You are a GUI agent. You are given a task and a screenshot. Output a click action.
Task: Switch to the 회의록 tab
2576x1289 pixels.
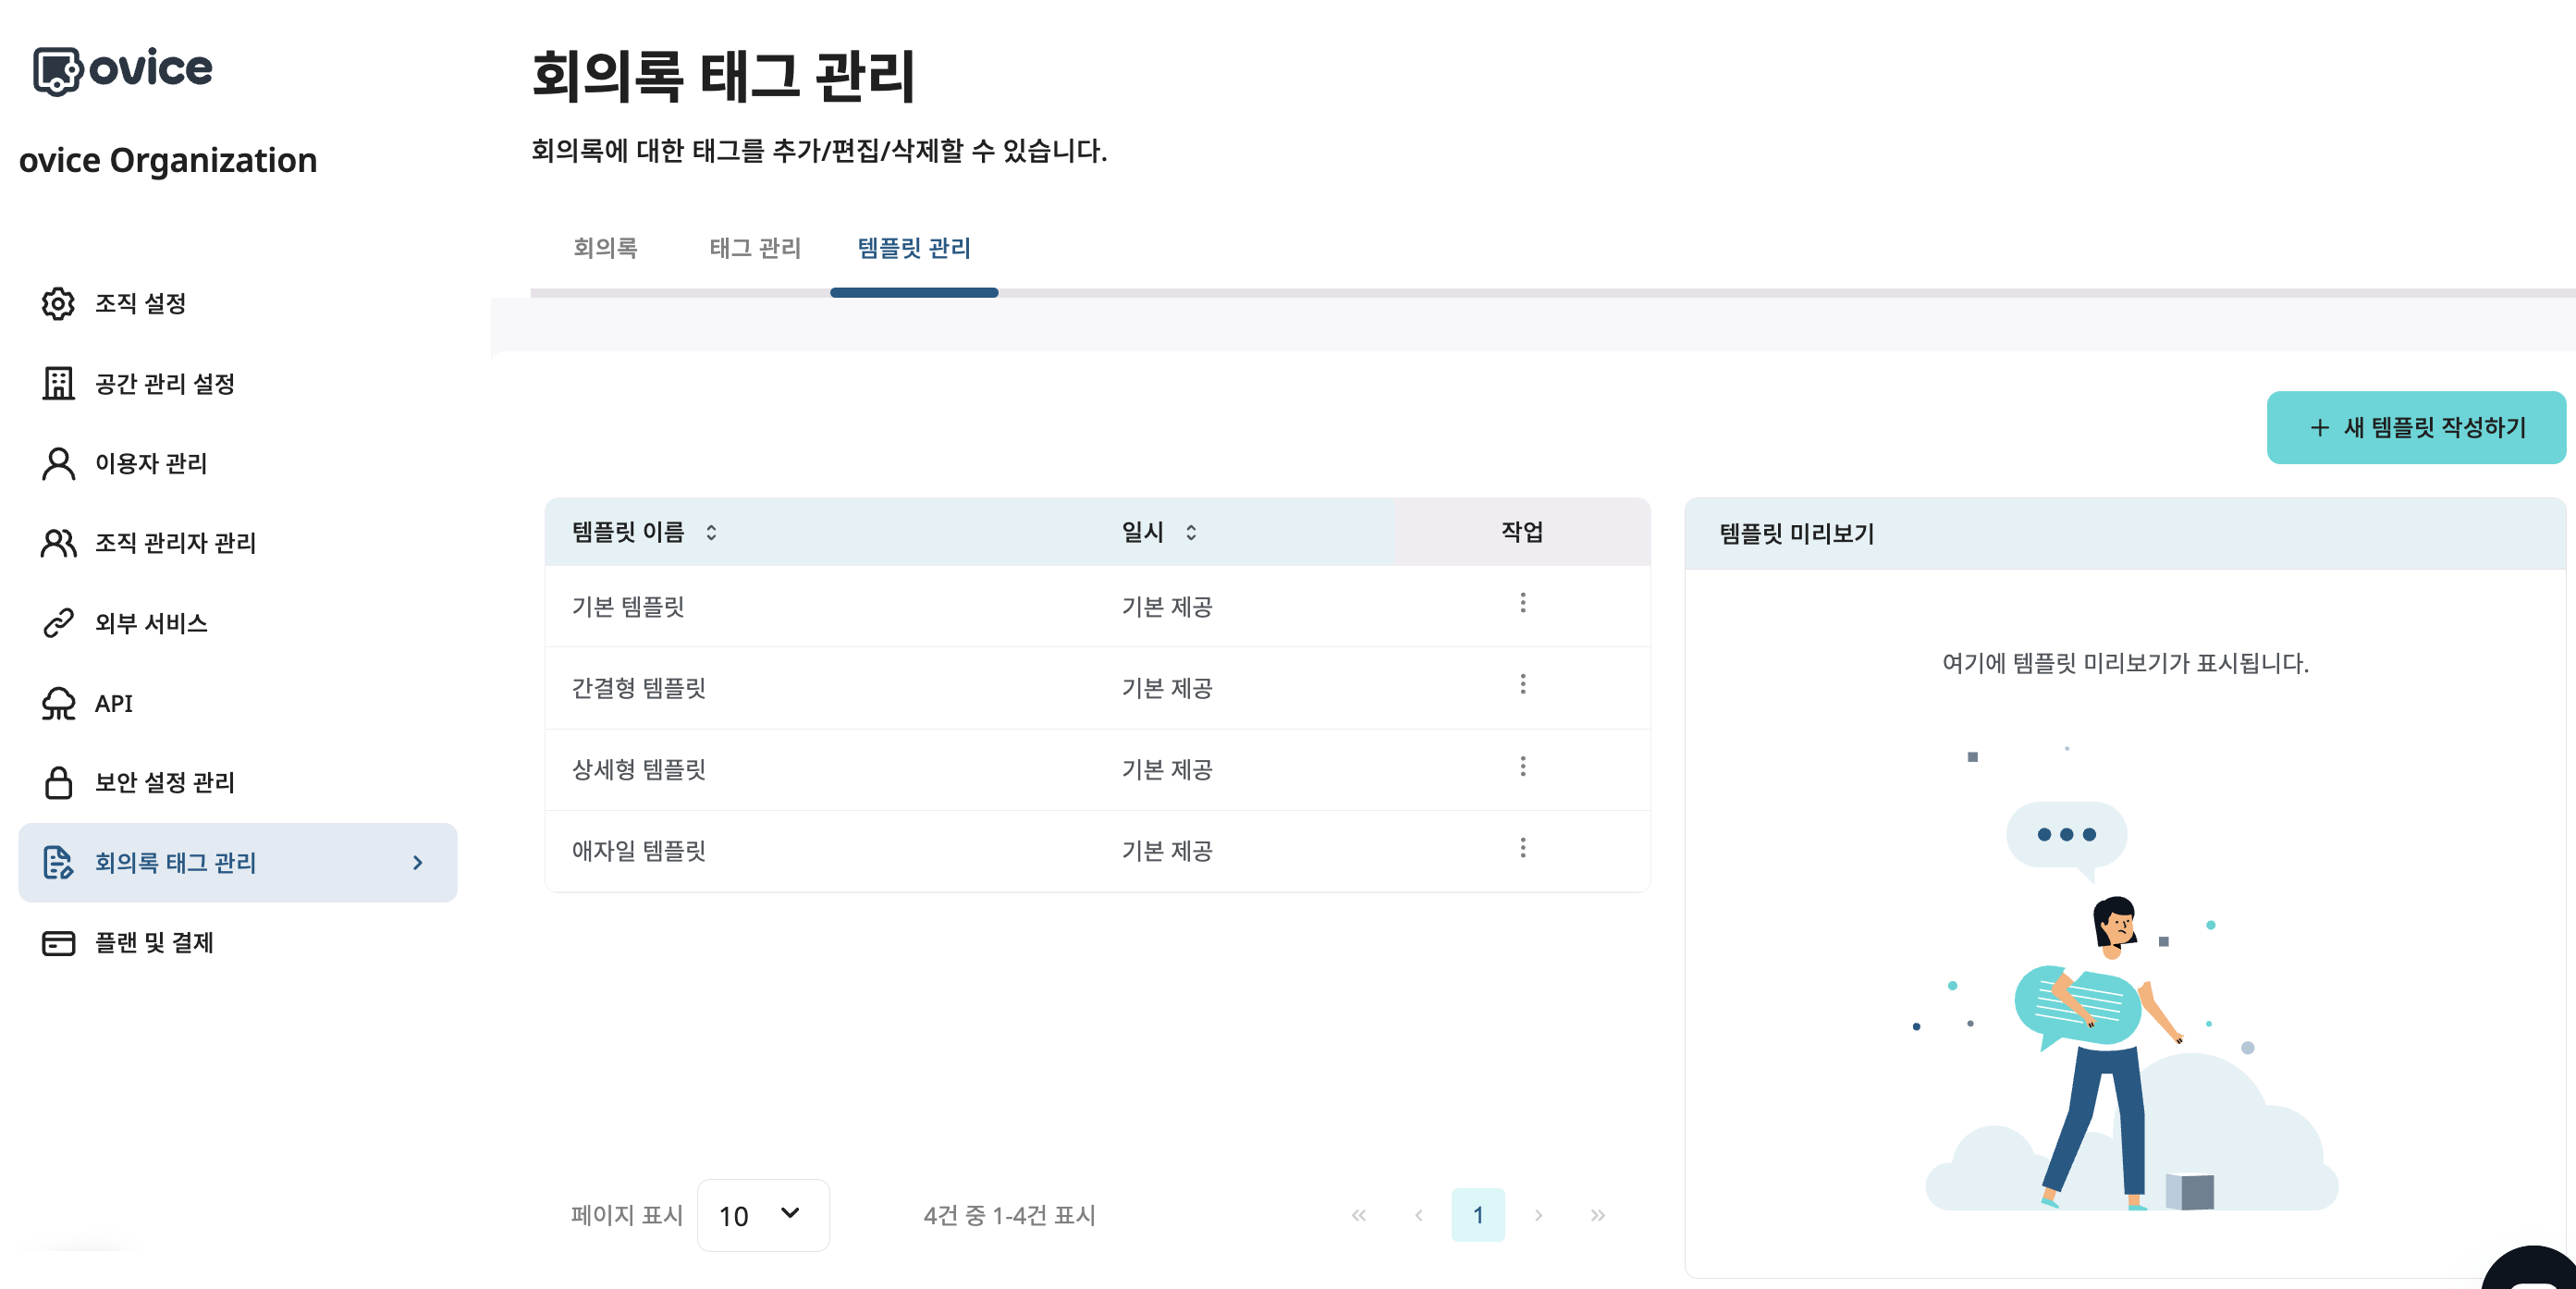pyautogui.click(x=606, y=248)
